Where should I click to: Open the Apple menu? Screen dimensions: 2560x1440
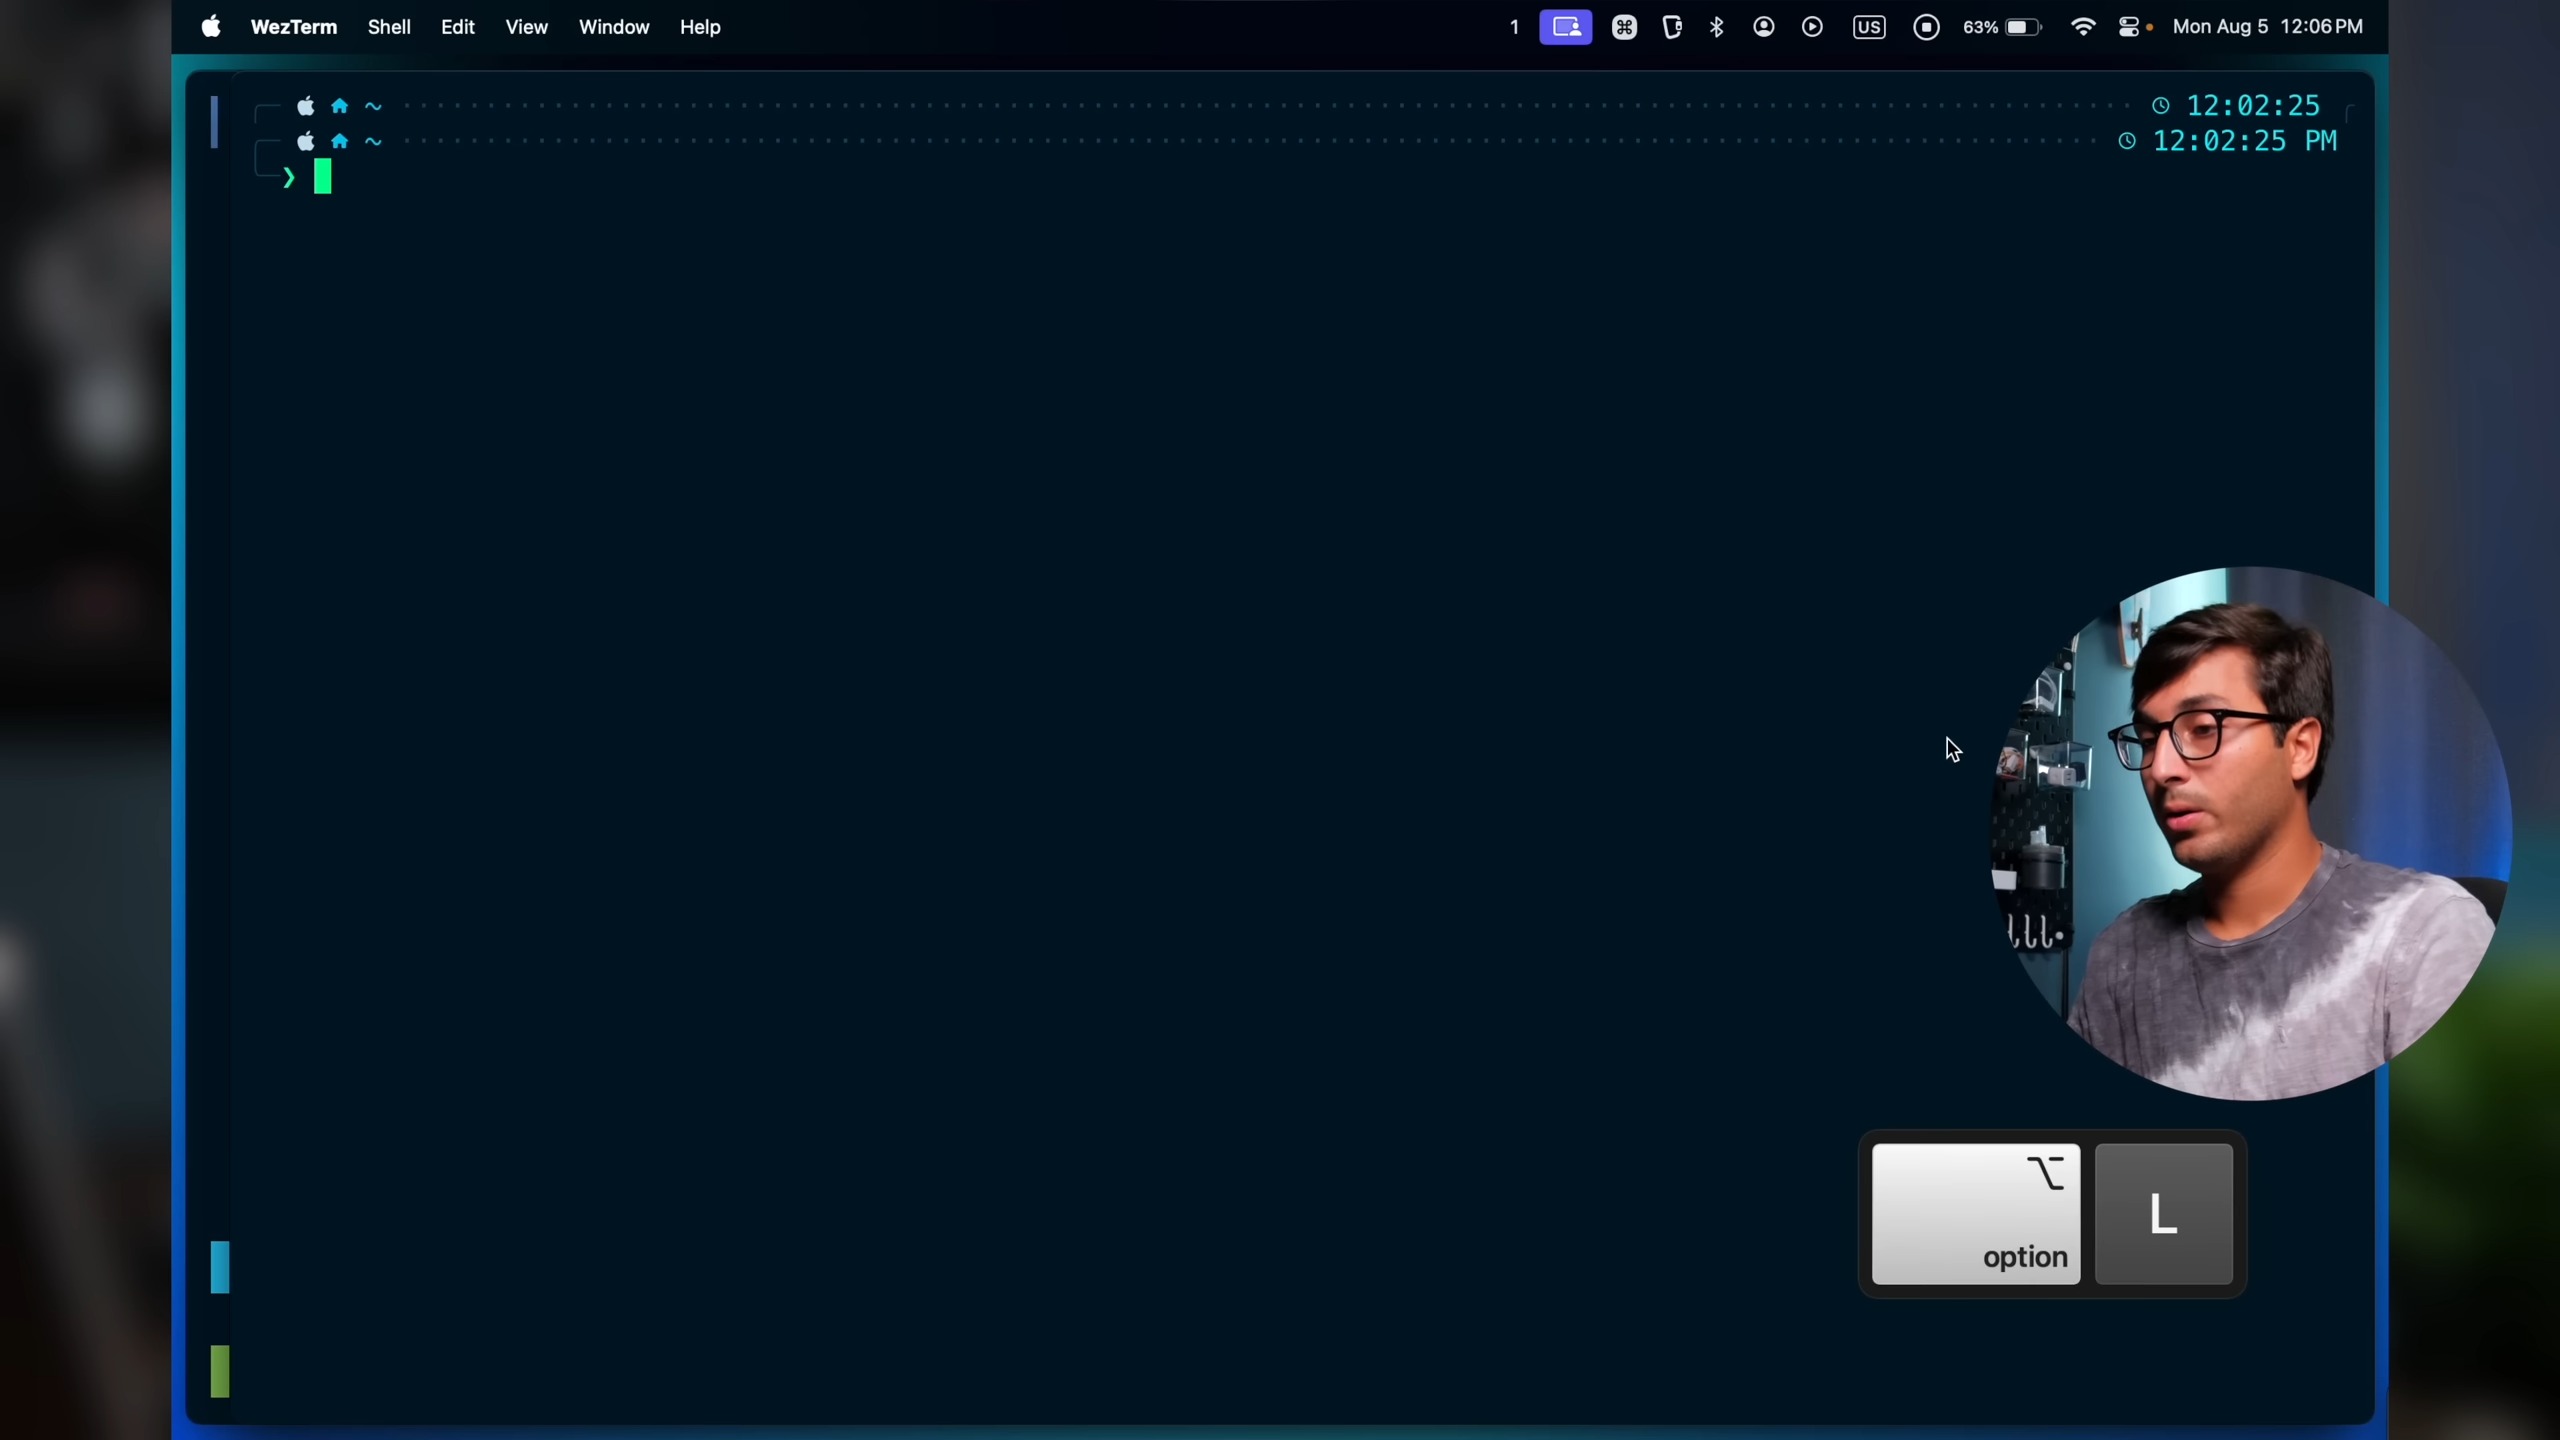(211, 27)
